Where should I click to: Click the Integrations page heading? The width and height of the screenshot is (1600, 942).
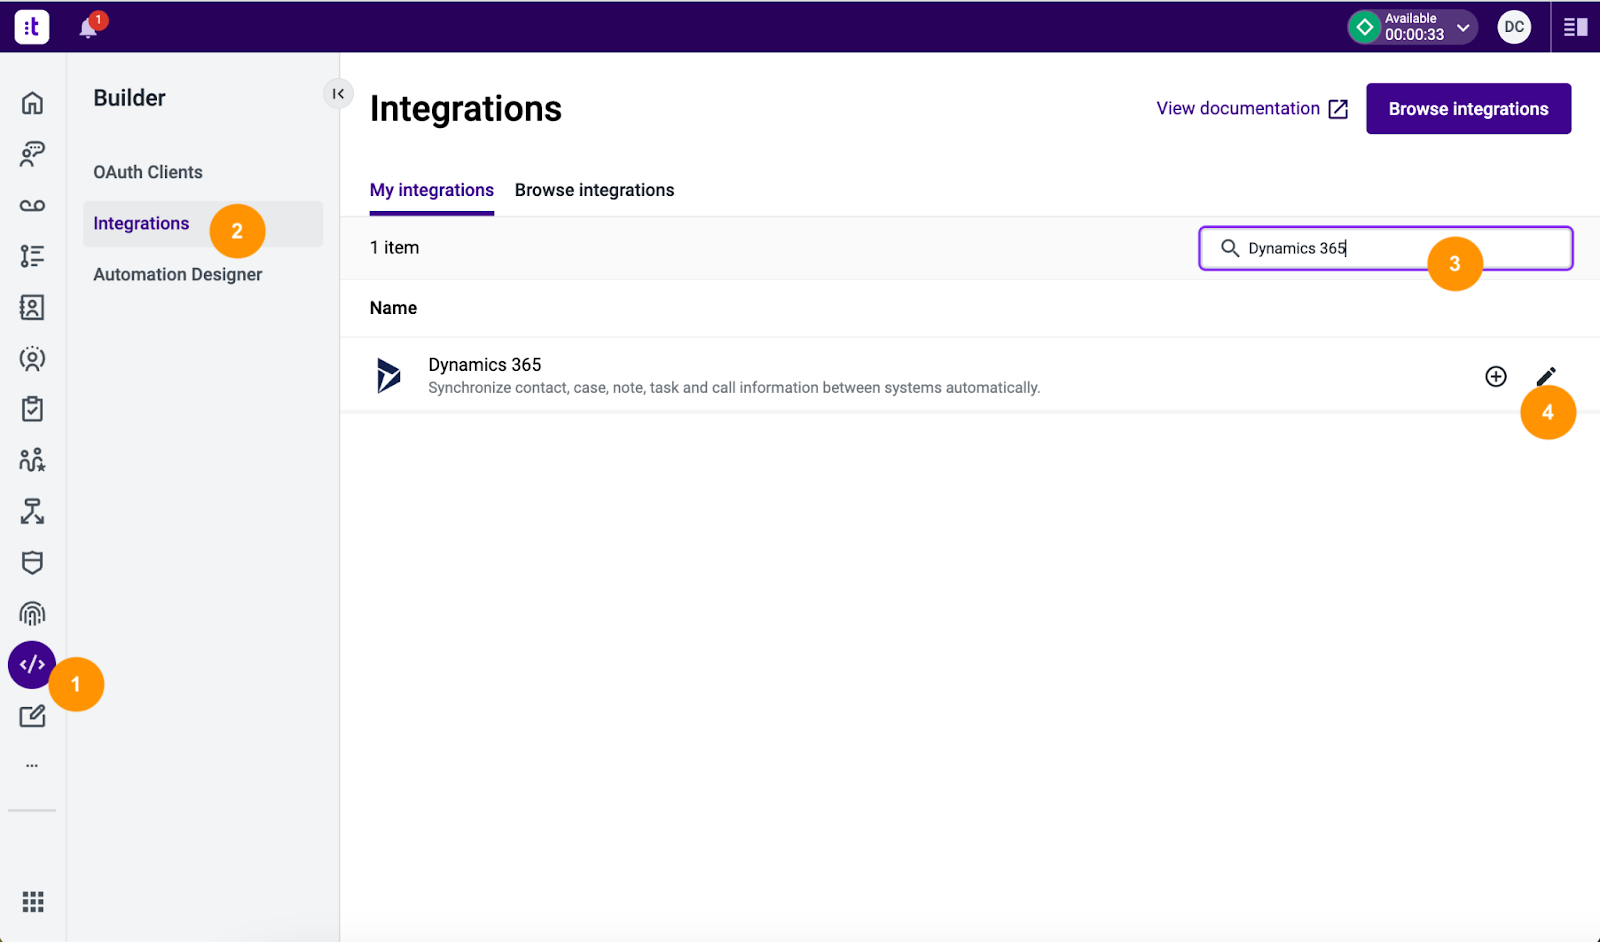(466, 108)
